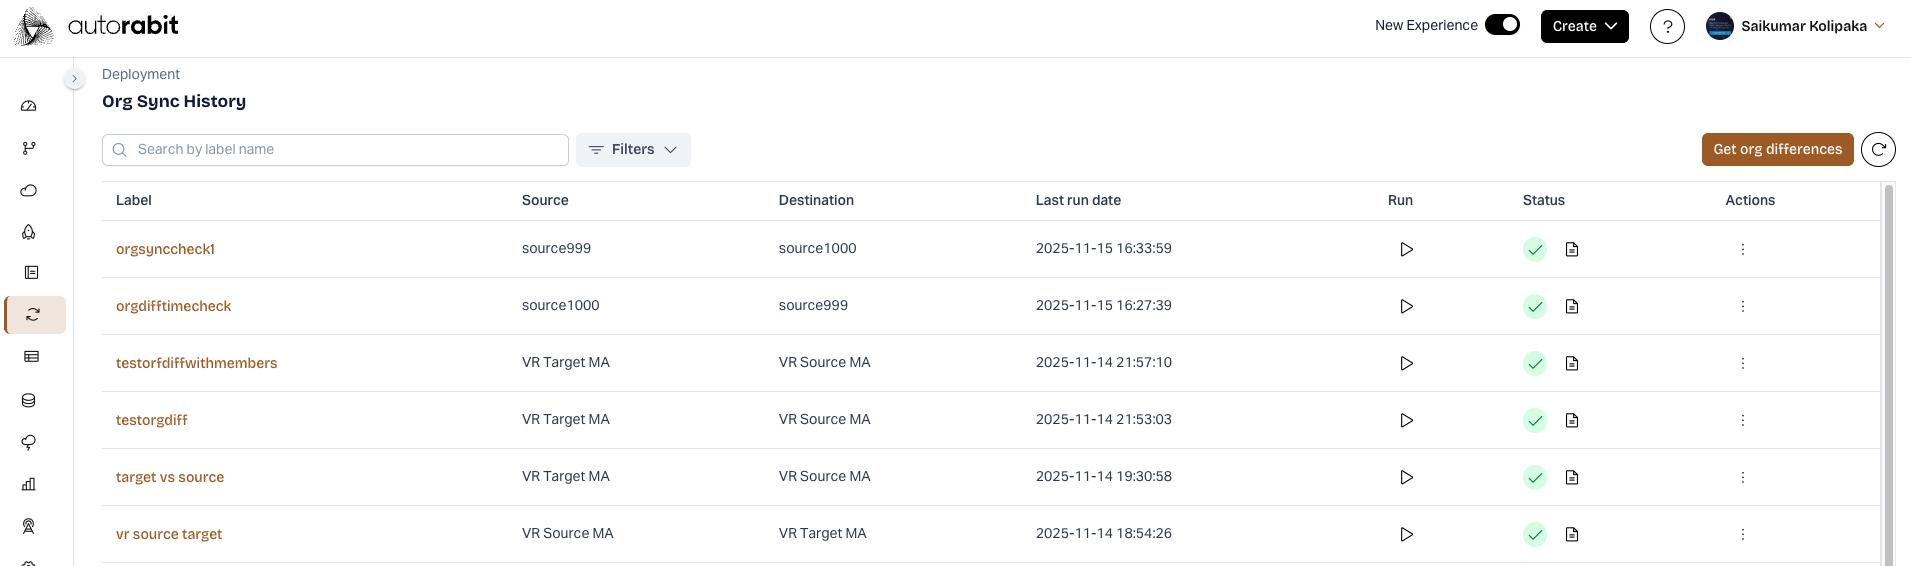The width and height of the screenshot is (1911, 566).
Task: Click the refresh icon next to Get org differences
Action: [1878, 149]
